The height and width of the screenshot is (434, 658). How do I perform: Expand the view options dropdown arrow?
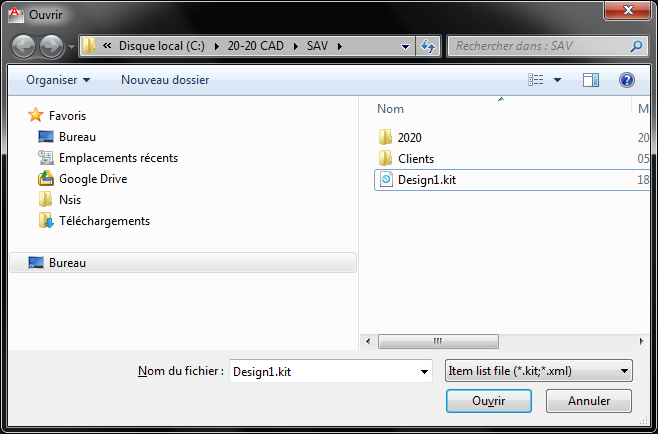[x=557, y=80]
